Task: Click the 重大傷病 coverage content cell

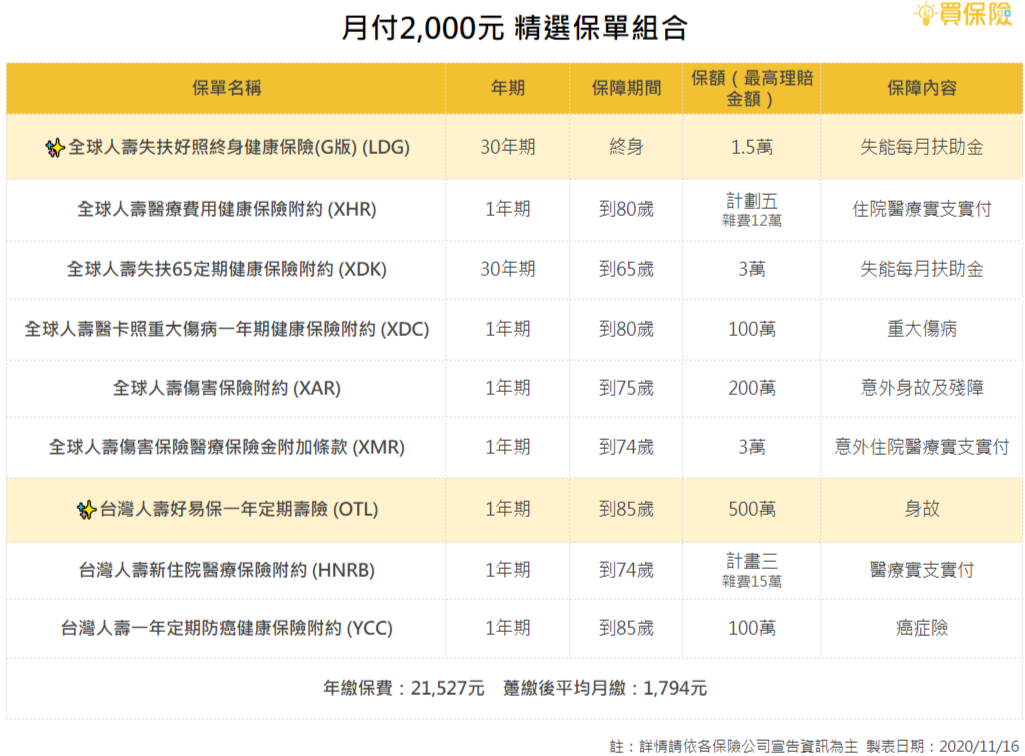Action: pos(922,329)
